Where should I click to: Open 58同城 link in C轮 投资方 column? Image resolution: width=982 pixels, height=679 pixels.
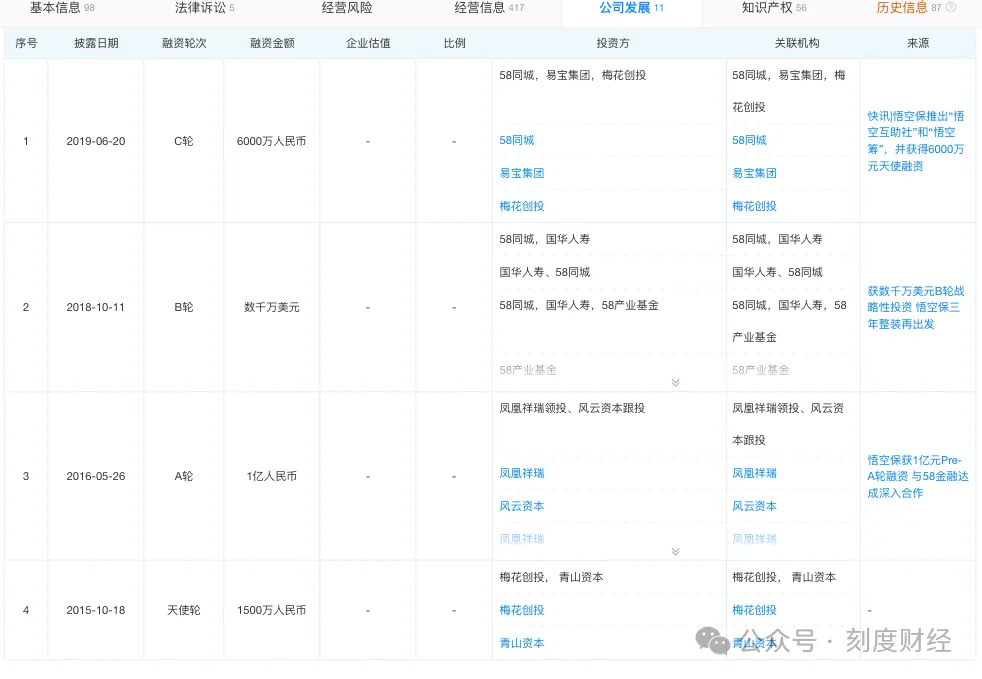pos(517,140)
